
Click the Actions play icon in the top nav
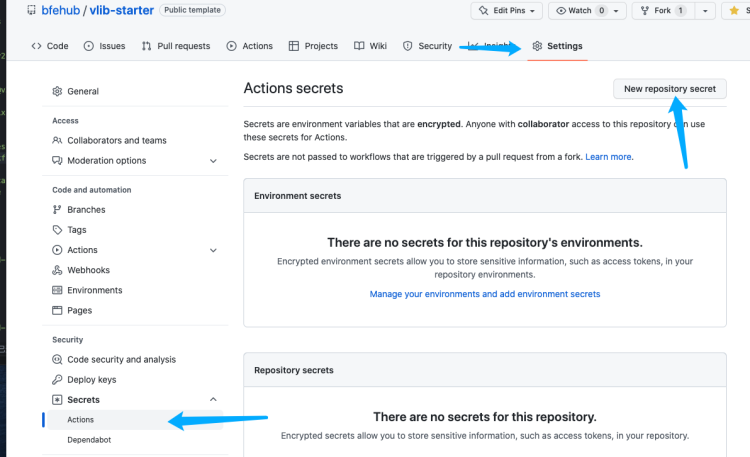tap(232, 46)
